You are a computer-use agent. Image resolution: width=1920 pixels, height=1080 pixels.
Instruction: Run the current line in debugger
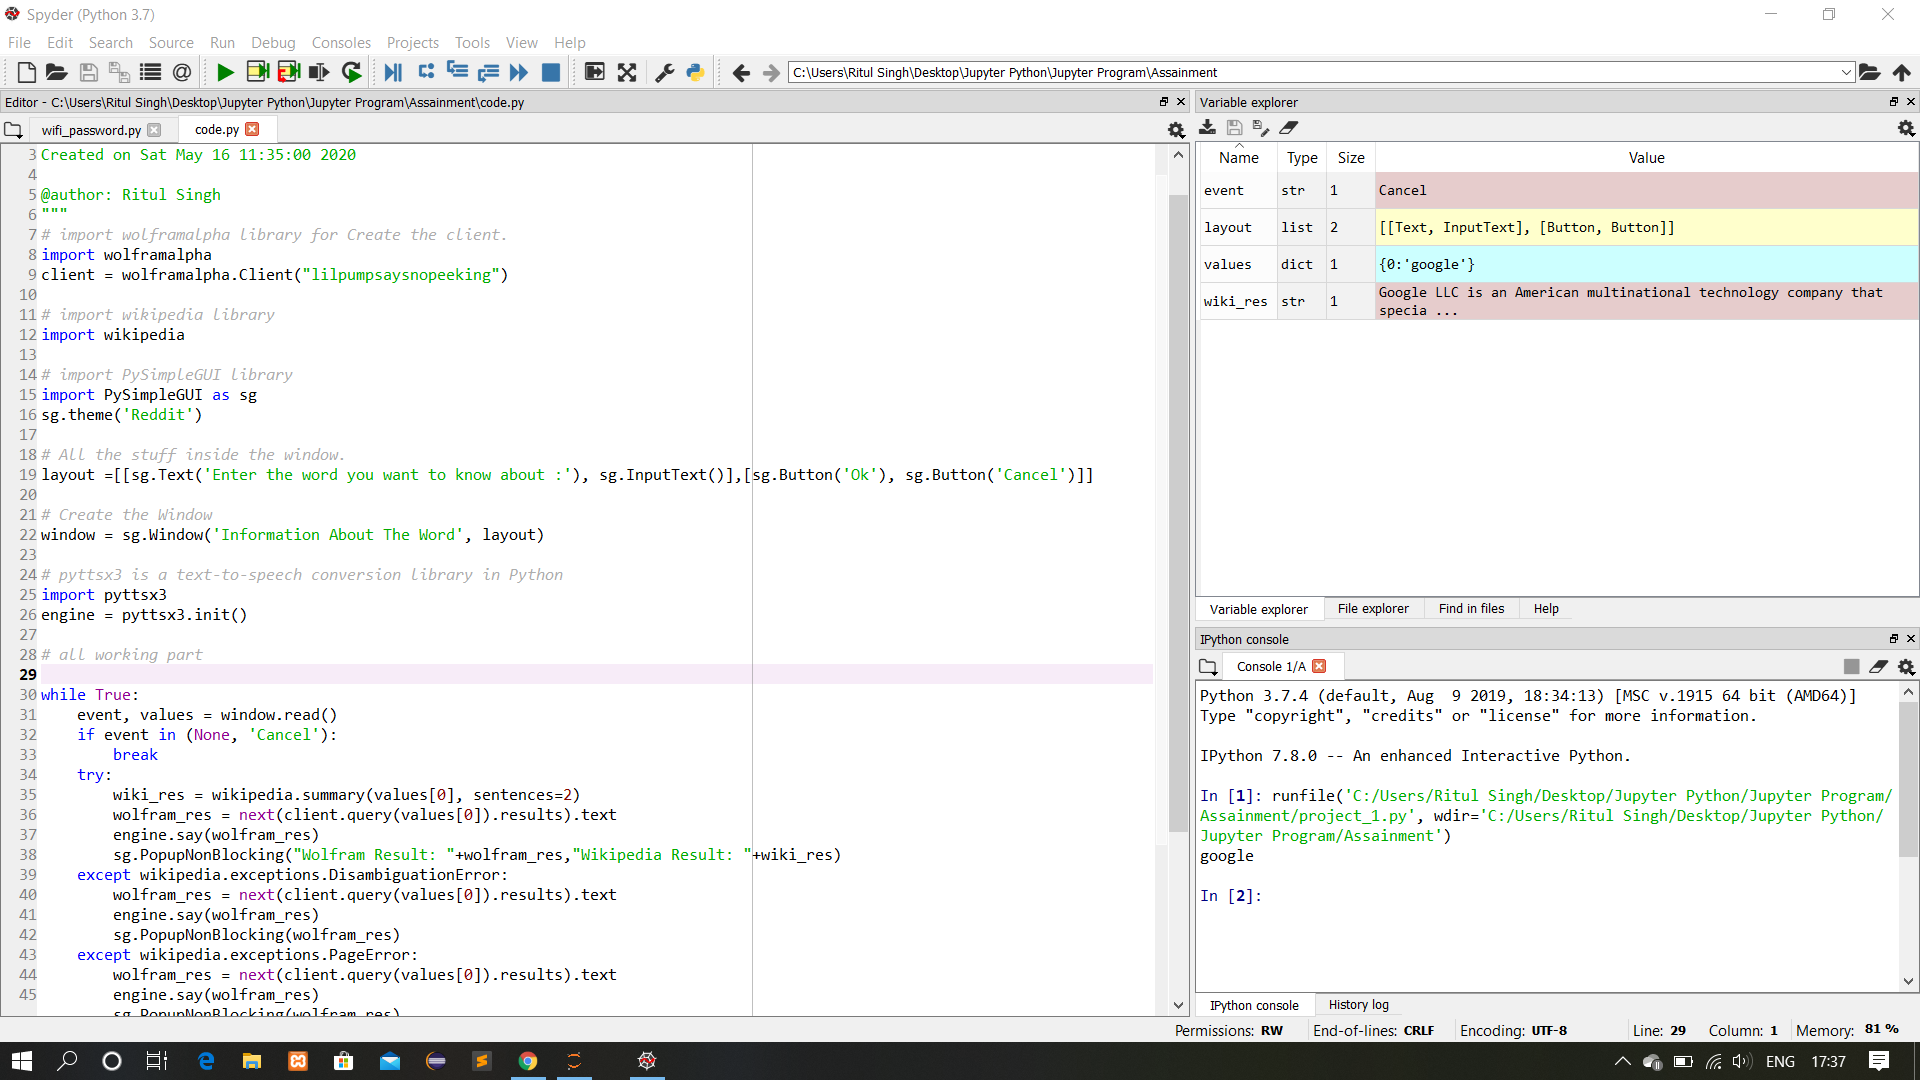click(426, 72)
